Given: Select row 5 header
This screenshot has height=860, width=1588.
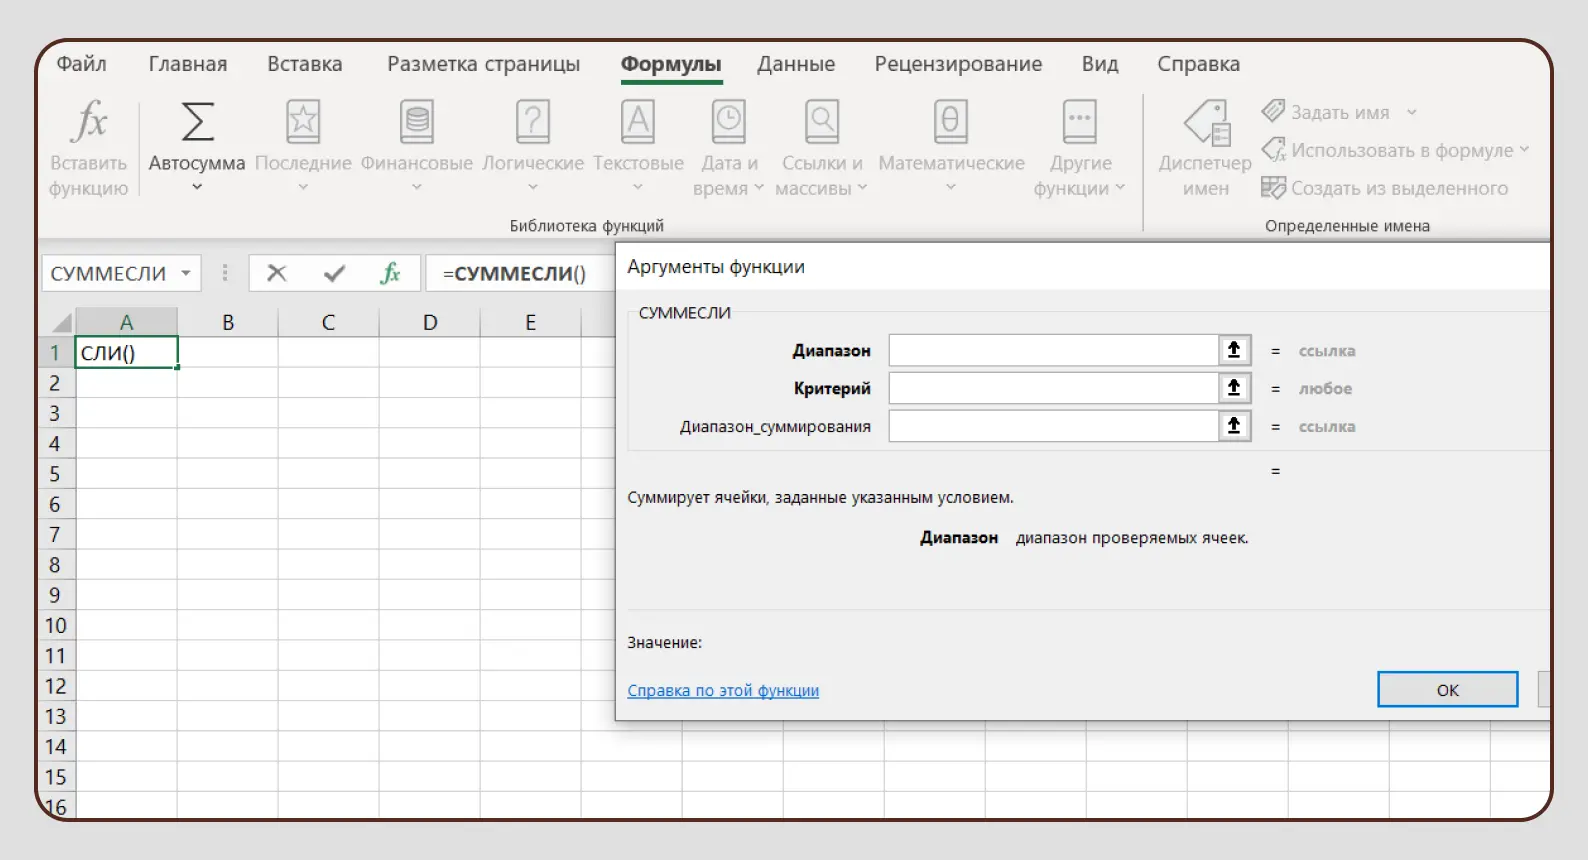Looking at the screenshot, I should 56,474.
